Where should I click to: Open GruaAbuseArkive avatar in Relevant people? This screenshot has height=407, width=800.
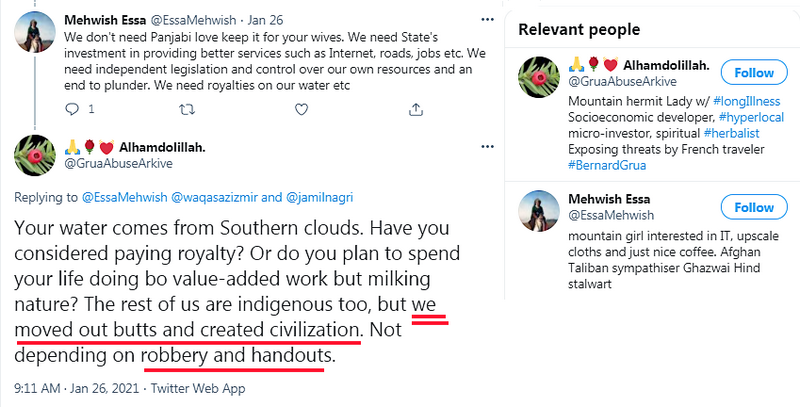pyautogui.click(x=540, y=80)
